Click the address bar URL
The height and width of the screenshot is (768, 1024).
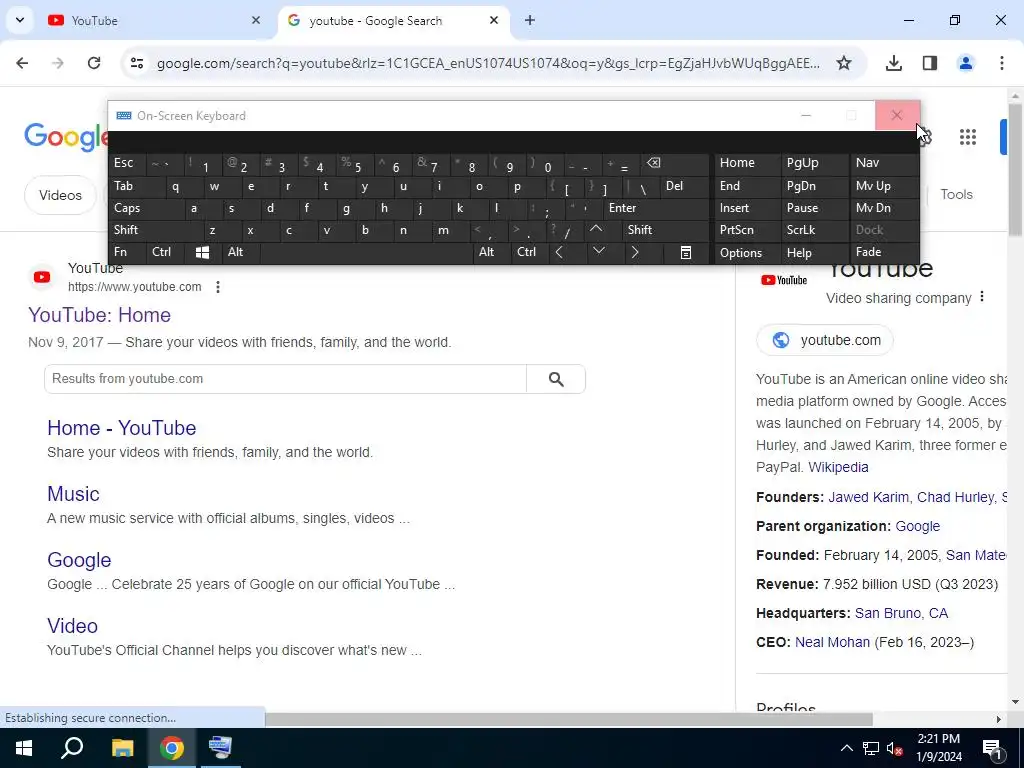(488, 63)
